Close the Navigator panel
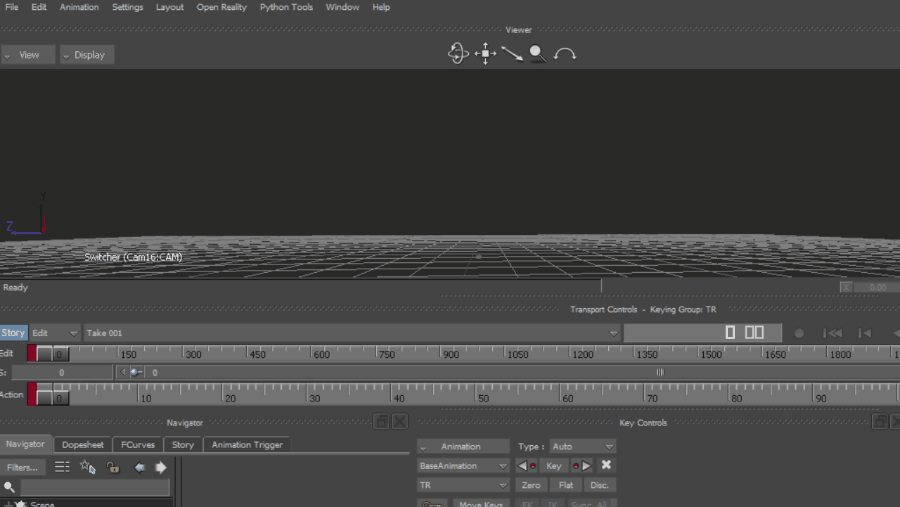900x507 pixels. tap(400, 421)
